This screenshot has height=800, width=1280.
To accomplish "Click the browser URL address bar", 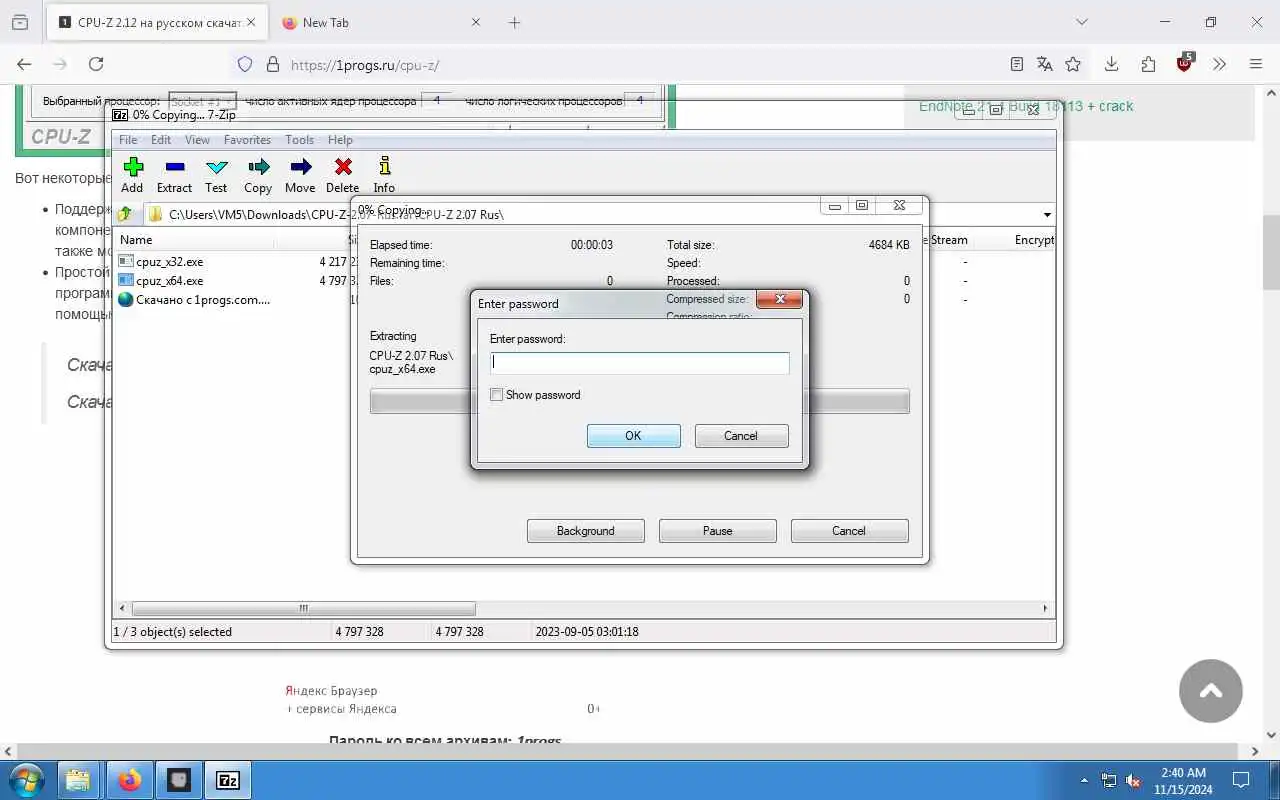I will coord(640,65).
